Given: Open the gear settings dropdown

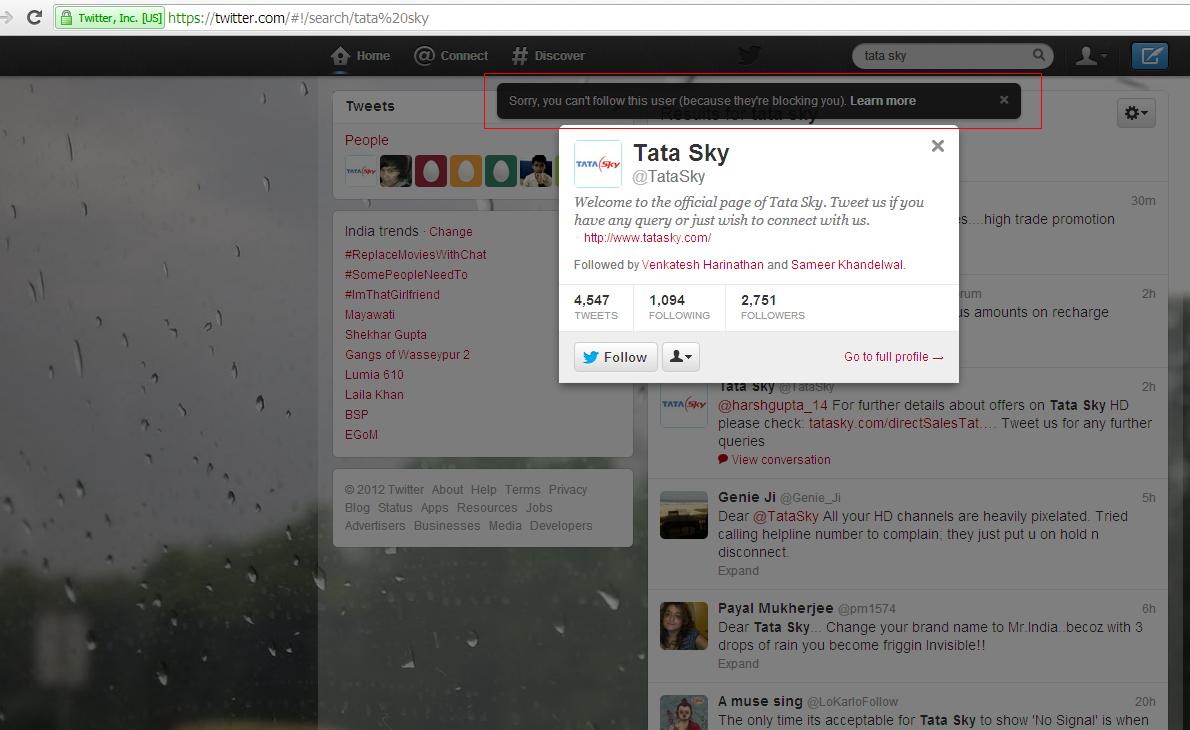Looking at the screenshot, I should [x=1136, y=113].
